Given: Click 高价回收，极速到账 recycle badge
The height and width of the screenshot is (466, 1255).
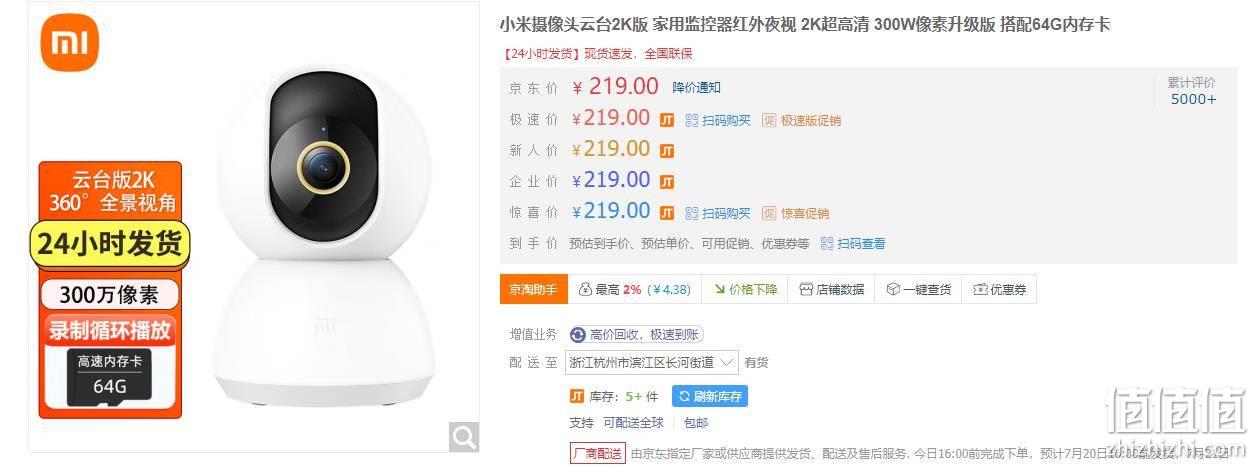Looking at the screenshot, I should point(637,334).
